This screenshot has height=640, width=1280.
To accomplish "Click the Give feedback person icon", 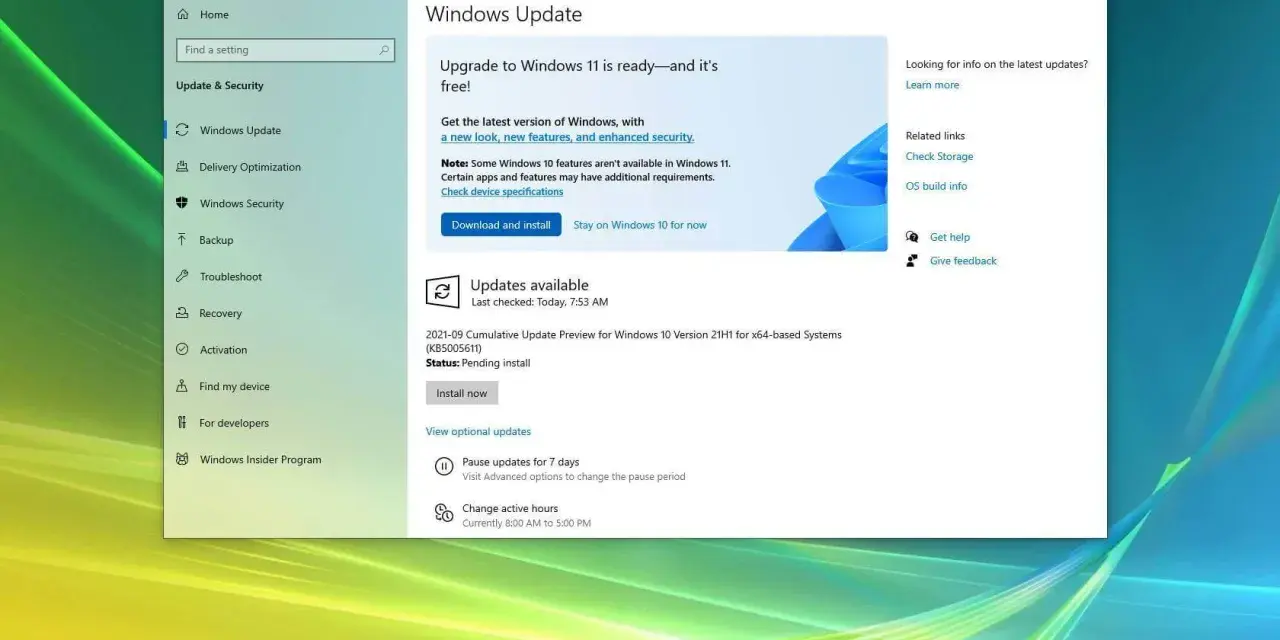I will tap(912, 261).
